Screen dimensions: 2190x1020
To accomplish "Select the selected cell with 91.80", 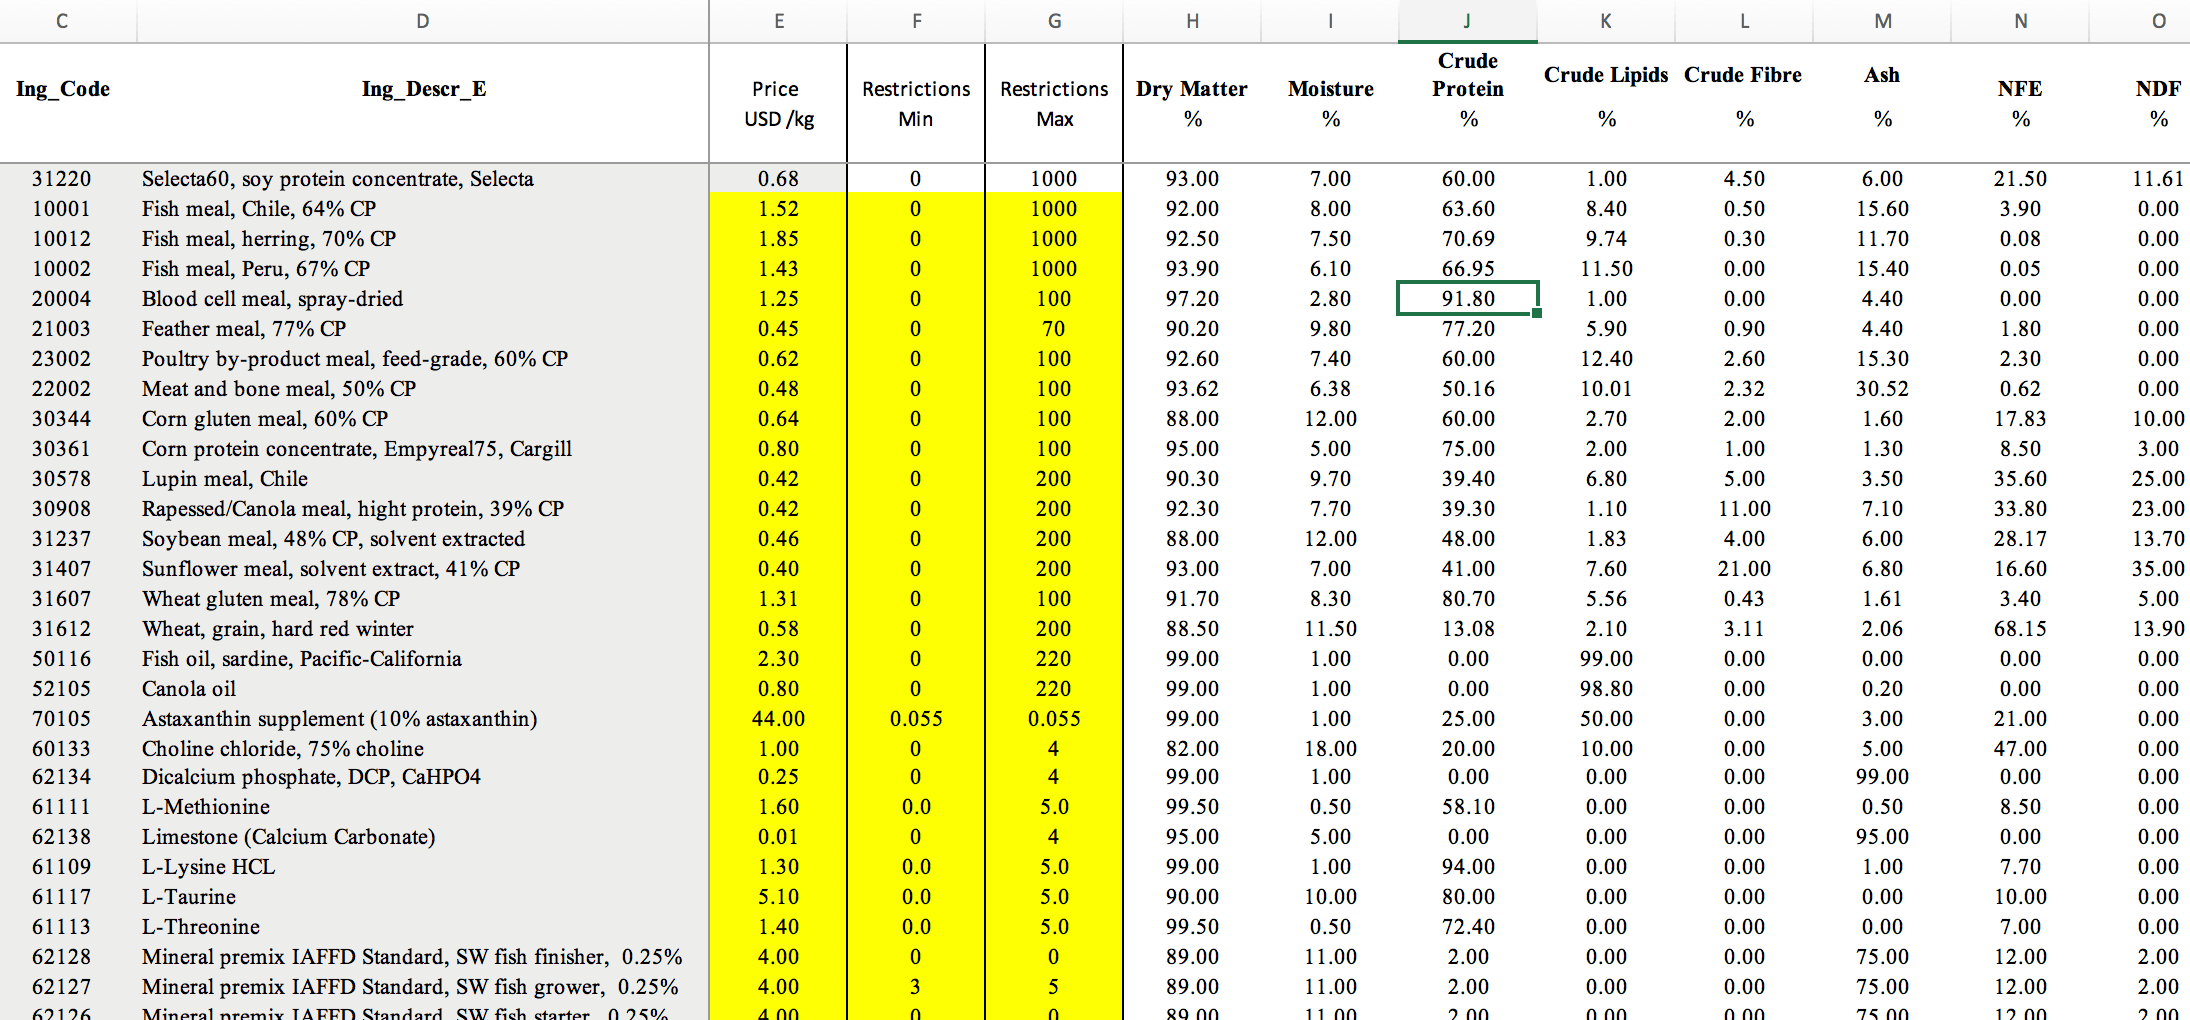I will pyautogui.click(x=1468, y=298).
